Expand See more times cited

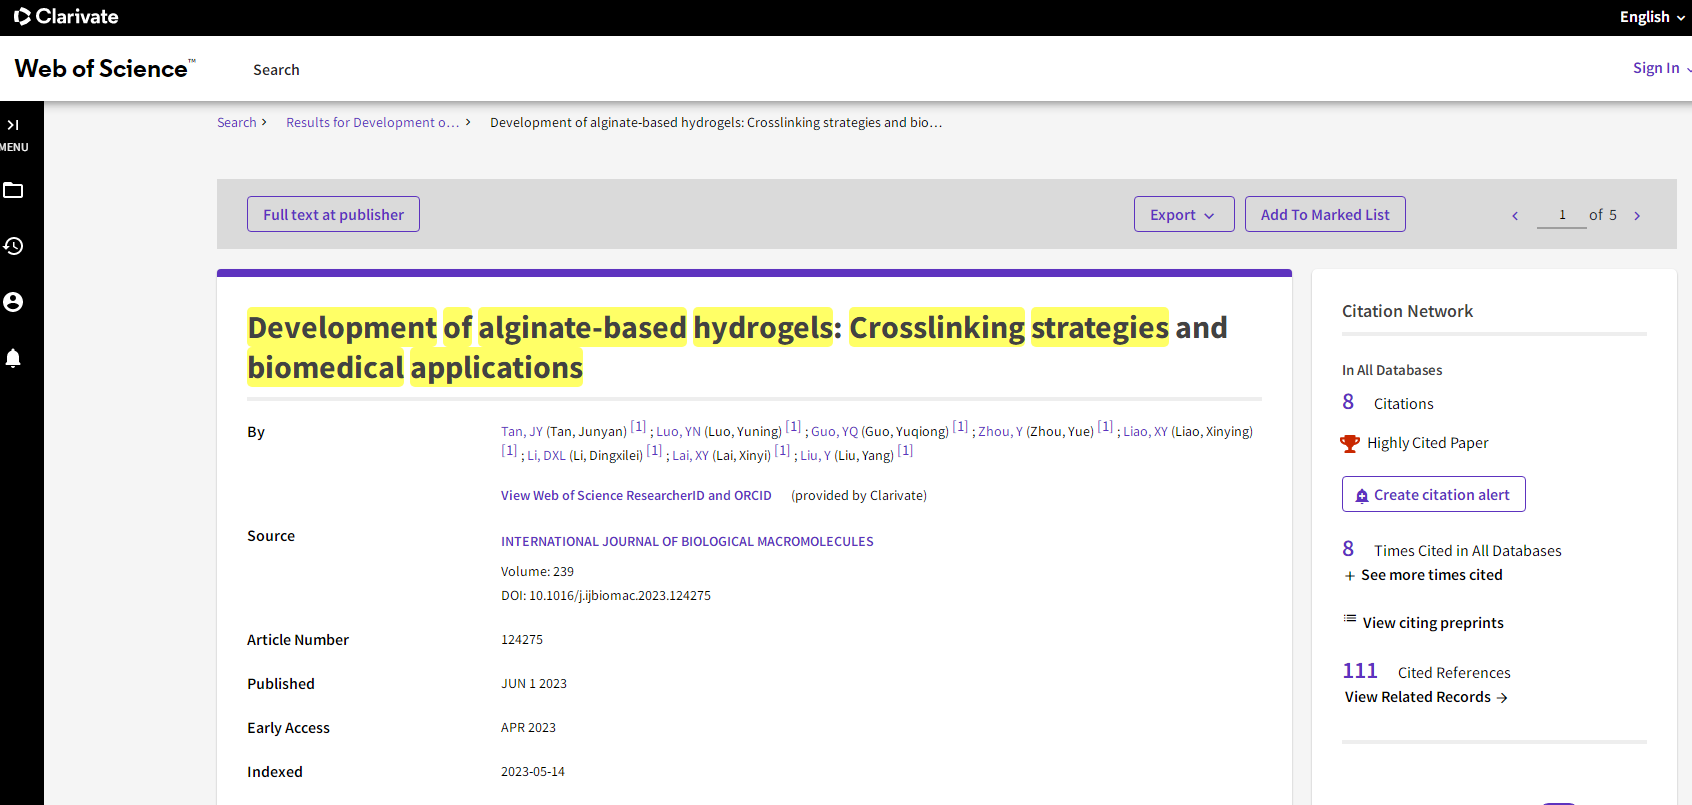point(1430,575)
